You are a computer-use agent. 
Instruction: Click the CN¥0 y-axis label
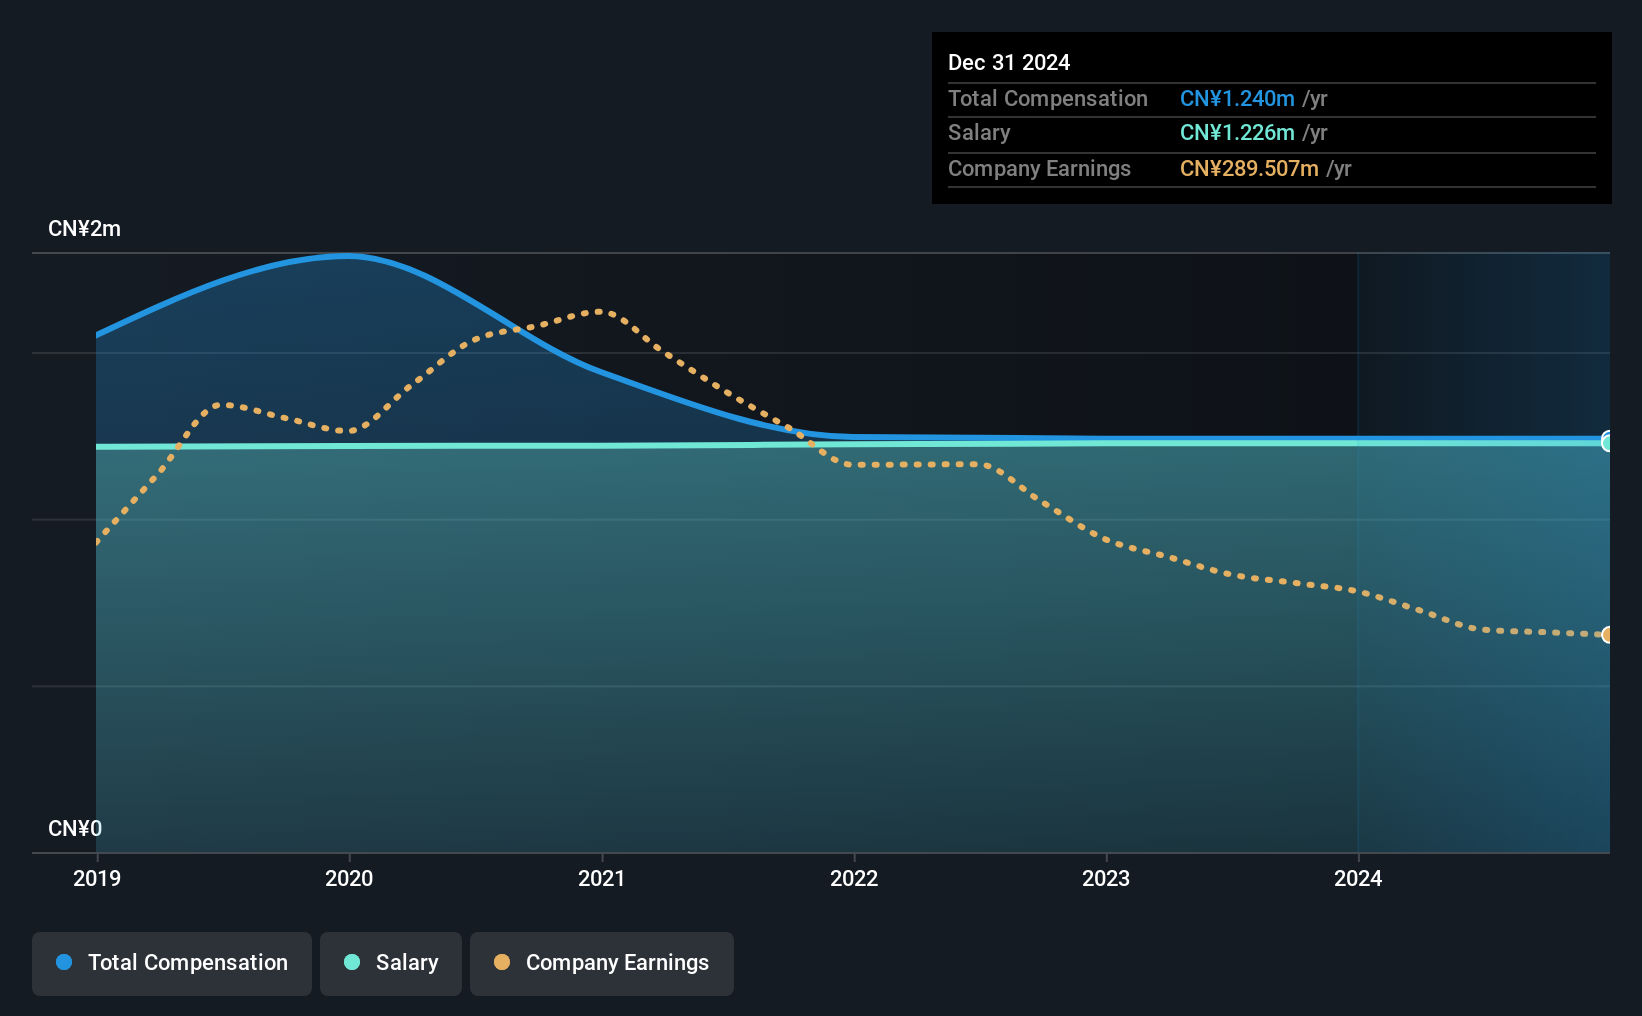[75, 829]
